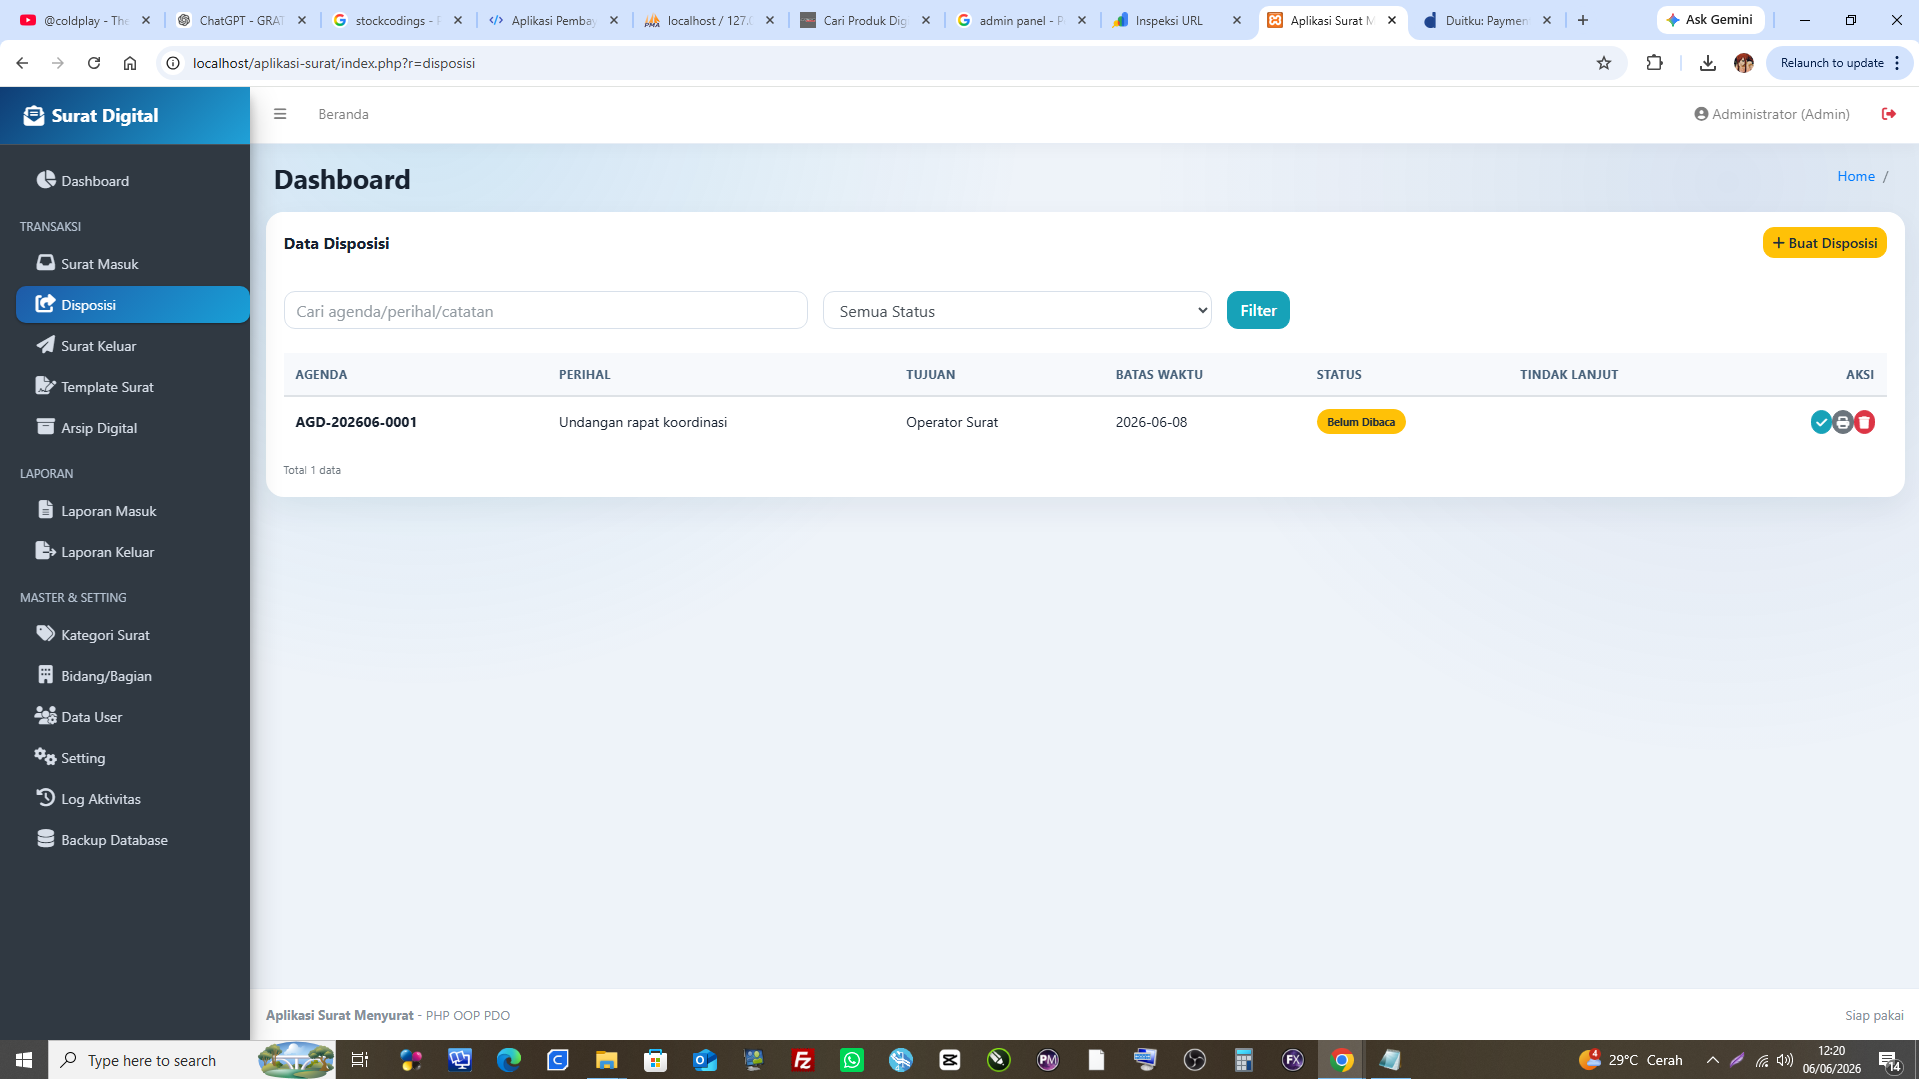View Laporan Keluar report
The image size is (1919, 1079).
point(133,552)
